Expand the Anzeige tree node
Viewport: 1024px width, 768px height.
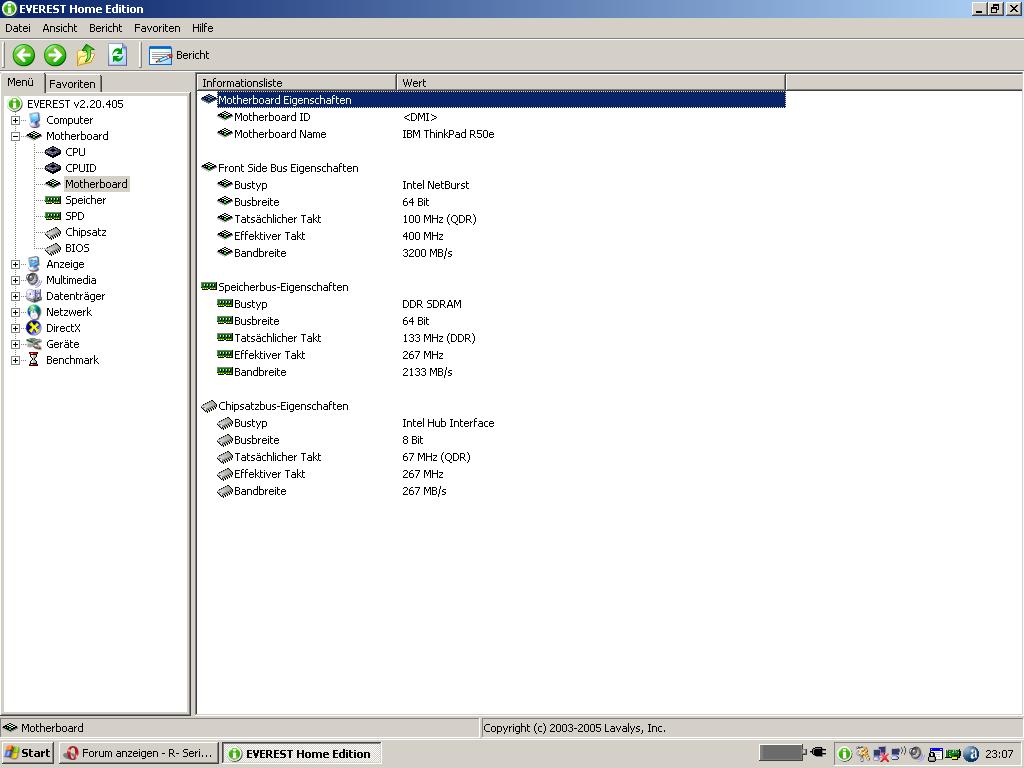16,264
